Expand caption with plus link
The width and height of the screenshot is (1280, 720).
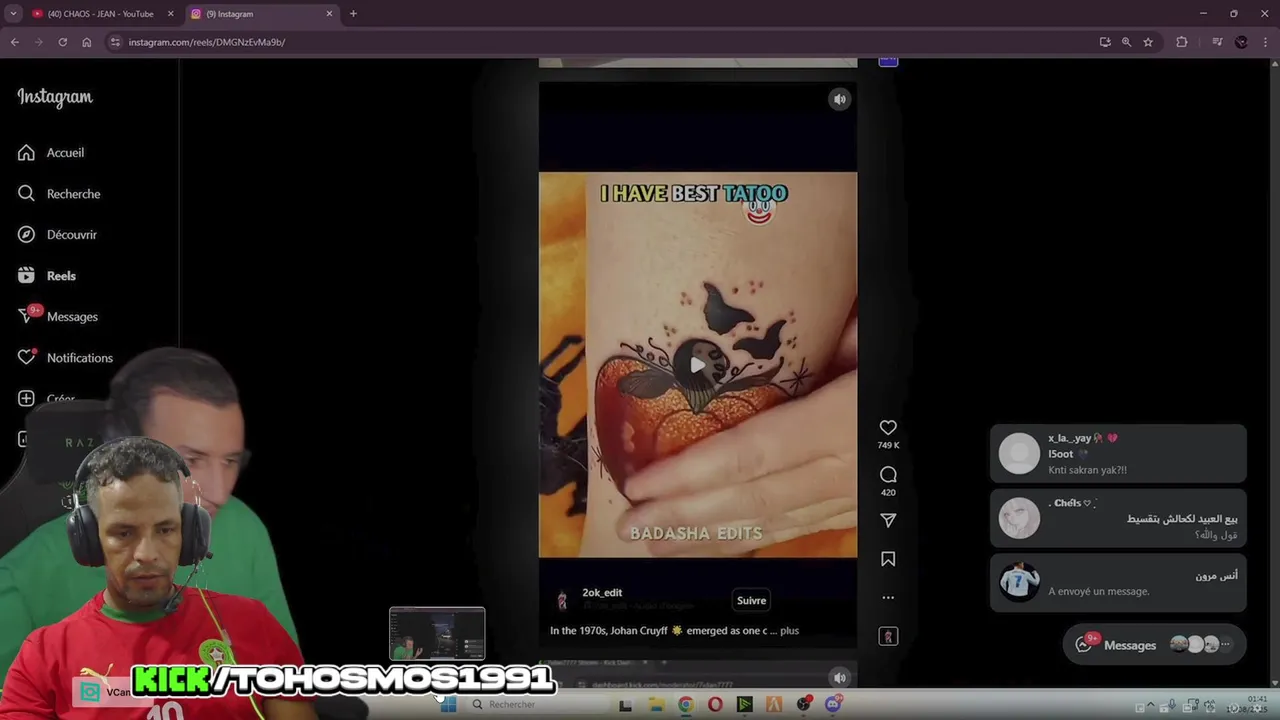click(790, 631)
